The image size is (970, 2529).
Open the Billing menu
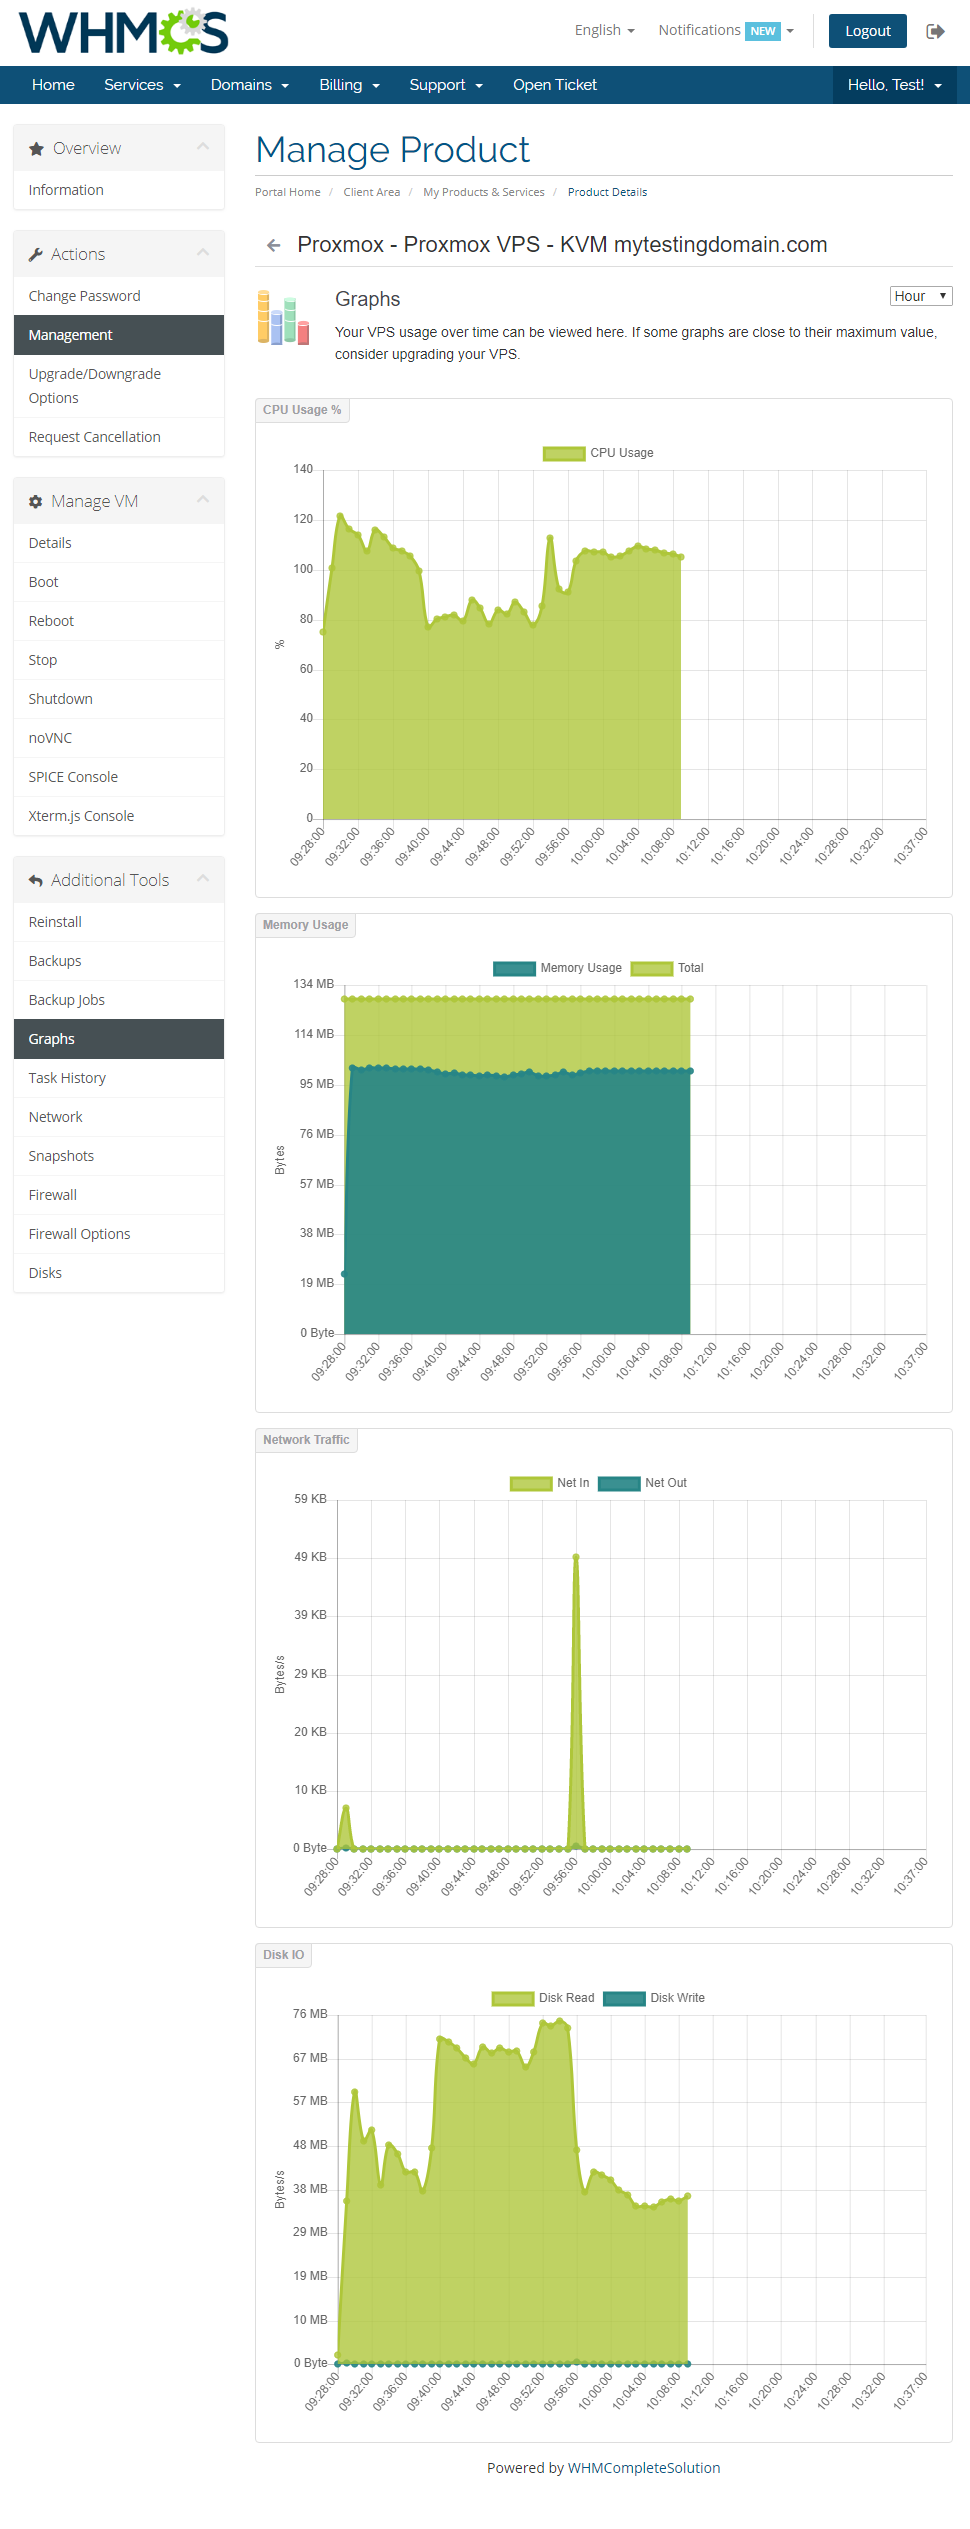[x=349, y=85]
